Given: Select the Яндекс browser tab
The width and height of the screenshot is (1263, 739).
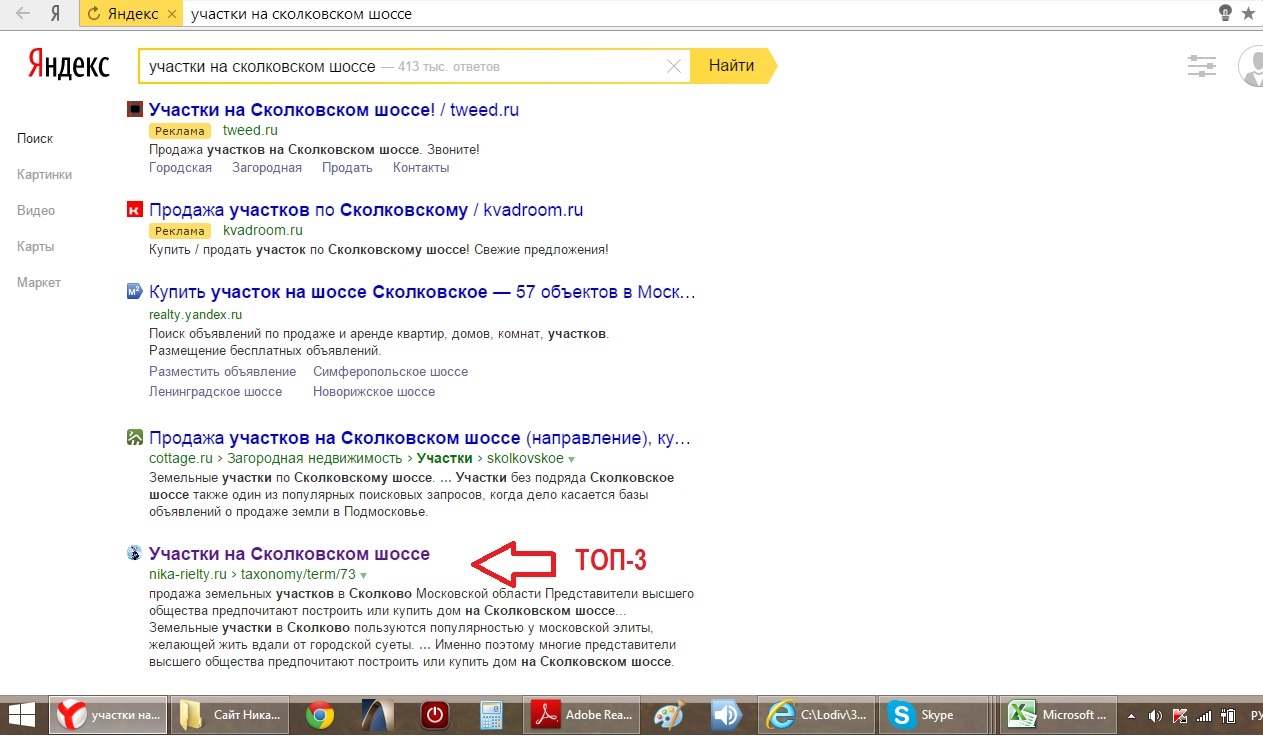Looking at the screenshot, I should click(x=131, y=14).
